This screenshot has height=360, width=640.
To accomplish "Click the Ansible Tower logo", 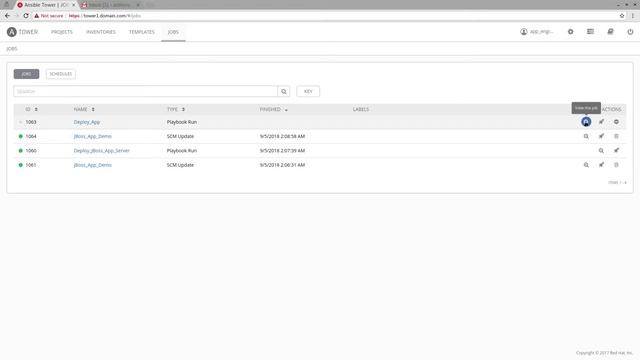I will (22, 32).
